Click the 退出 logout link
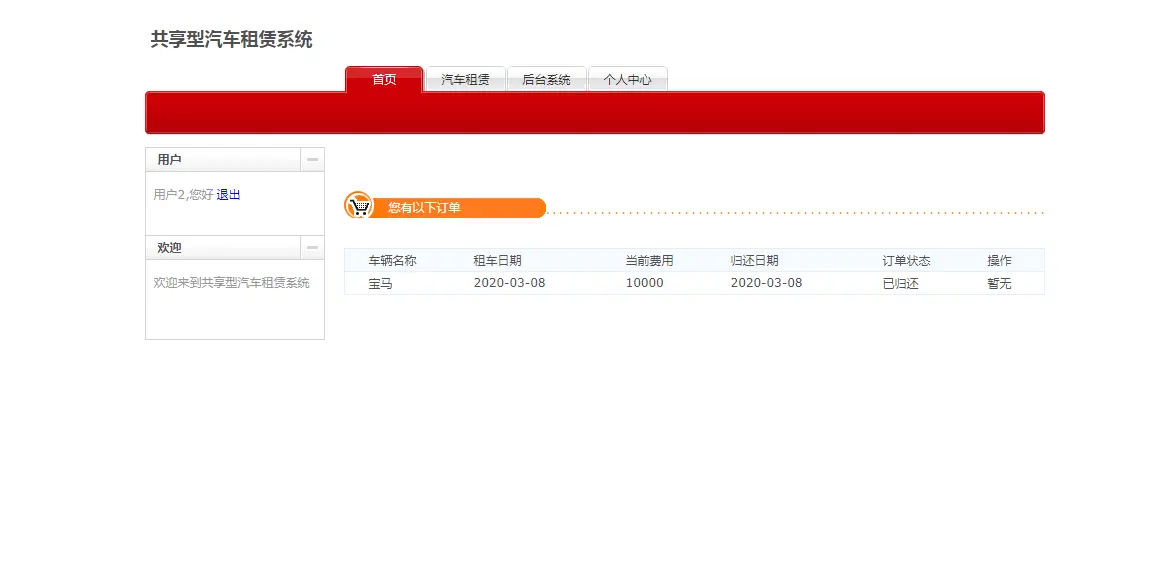This screenshot has height=587, width=1174. 228,195
